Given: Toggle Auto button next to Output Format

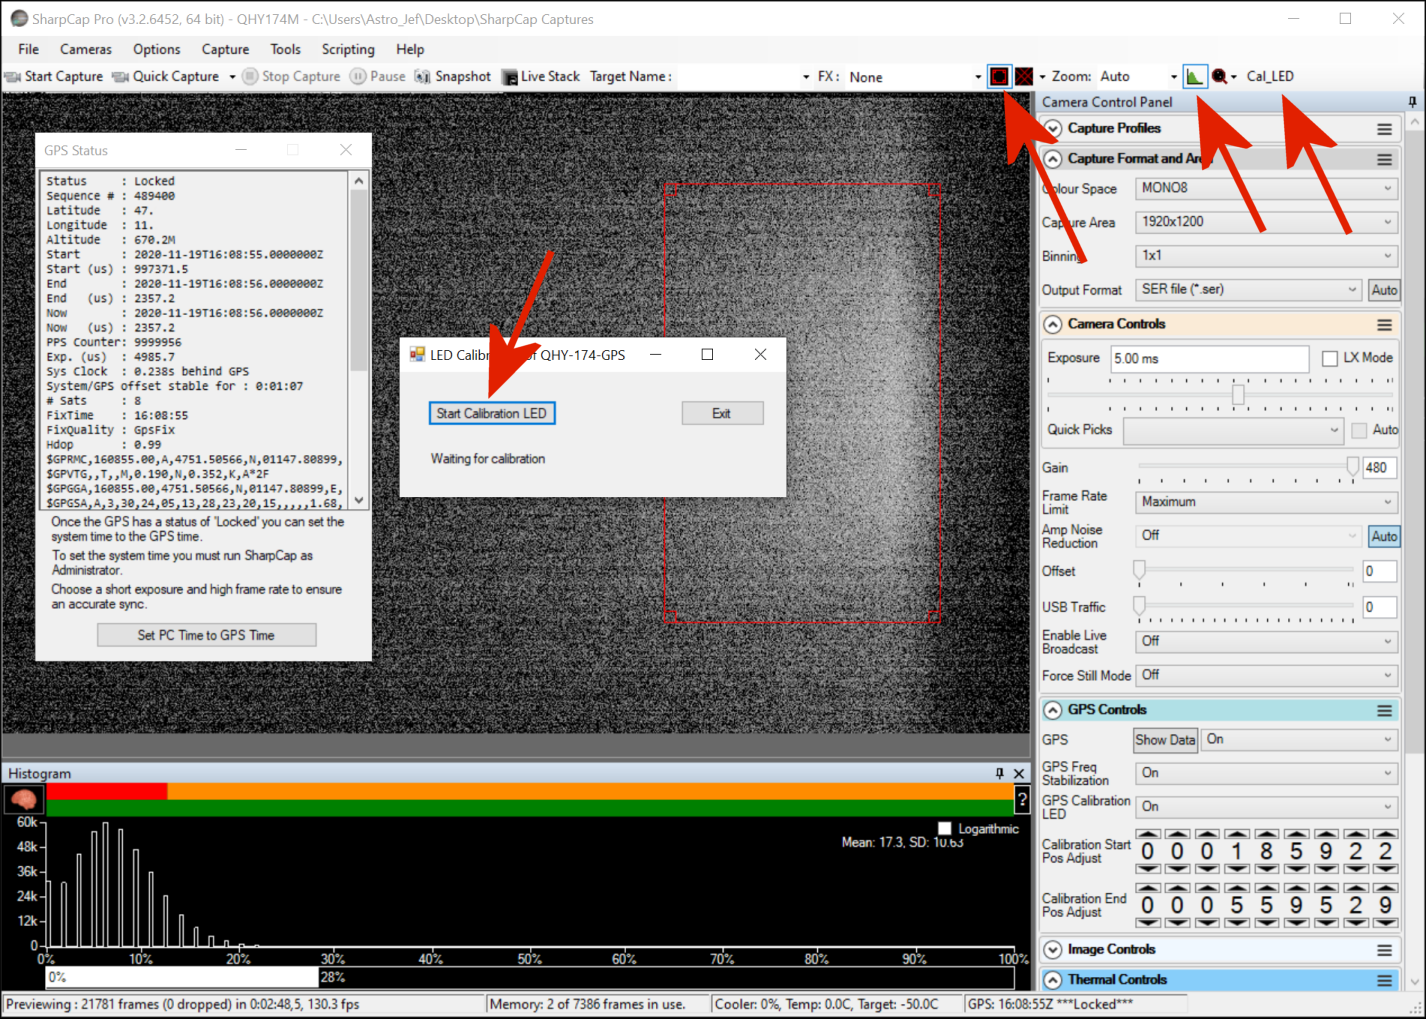Looking at the screenshot, I should (1384, 290).
